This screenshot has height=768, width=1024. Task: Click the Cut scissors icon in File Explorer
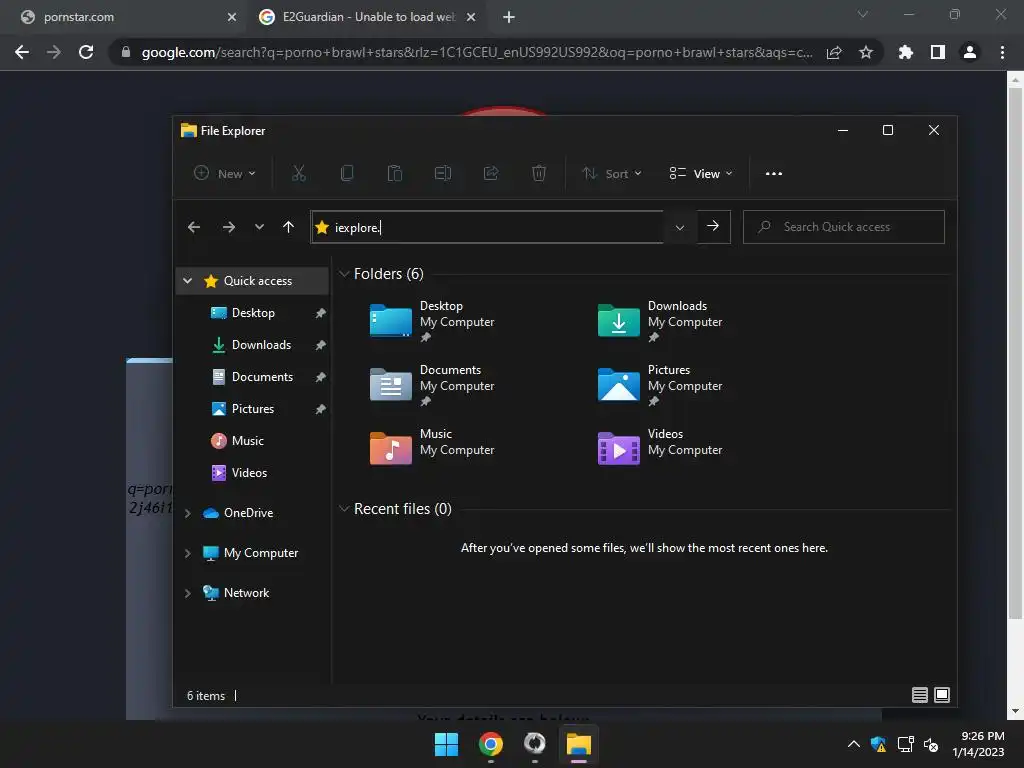click(x=298, y=173)
